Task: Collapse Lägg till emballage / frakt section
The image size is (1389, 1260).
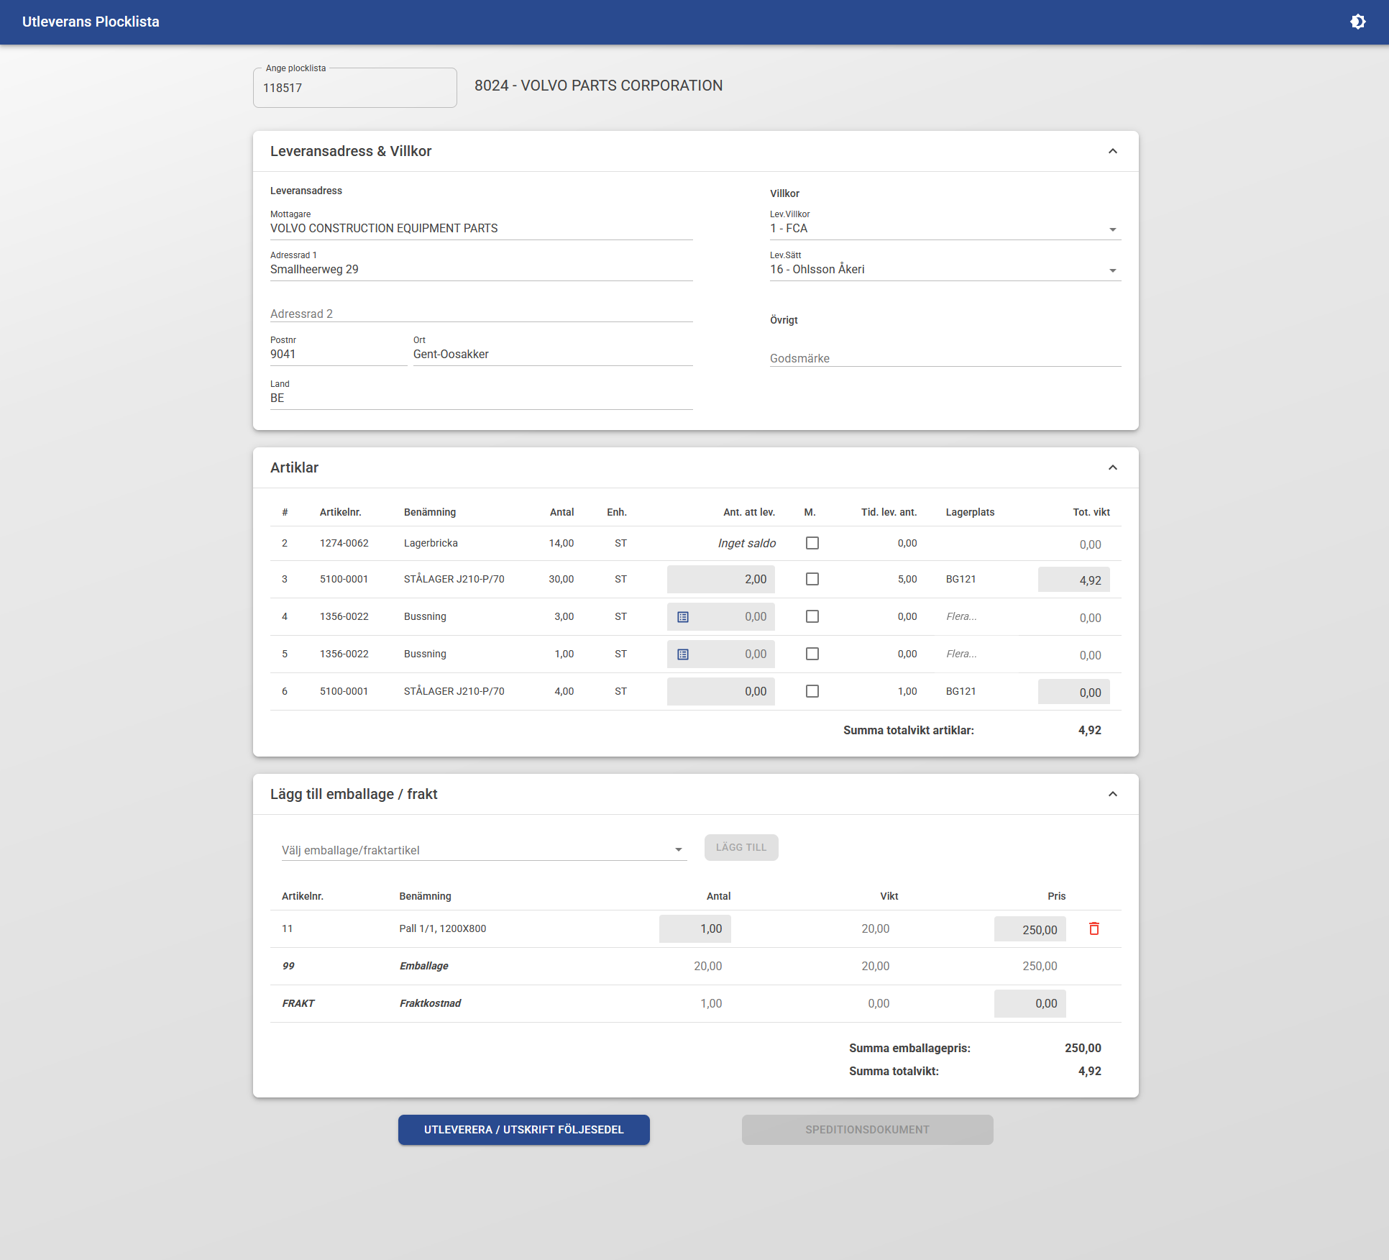Action: (x=1112, y=794)
